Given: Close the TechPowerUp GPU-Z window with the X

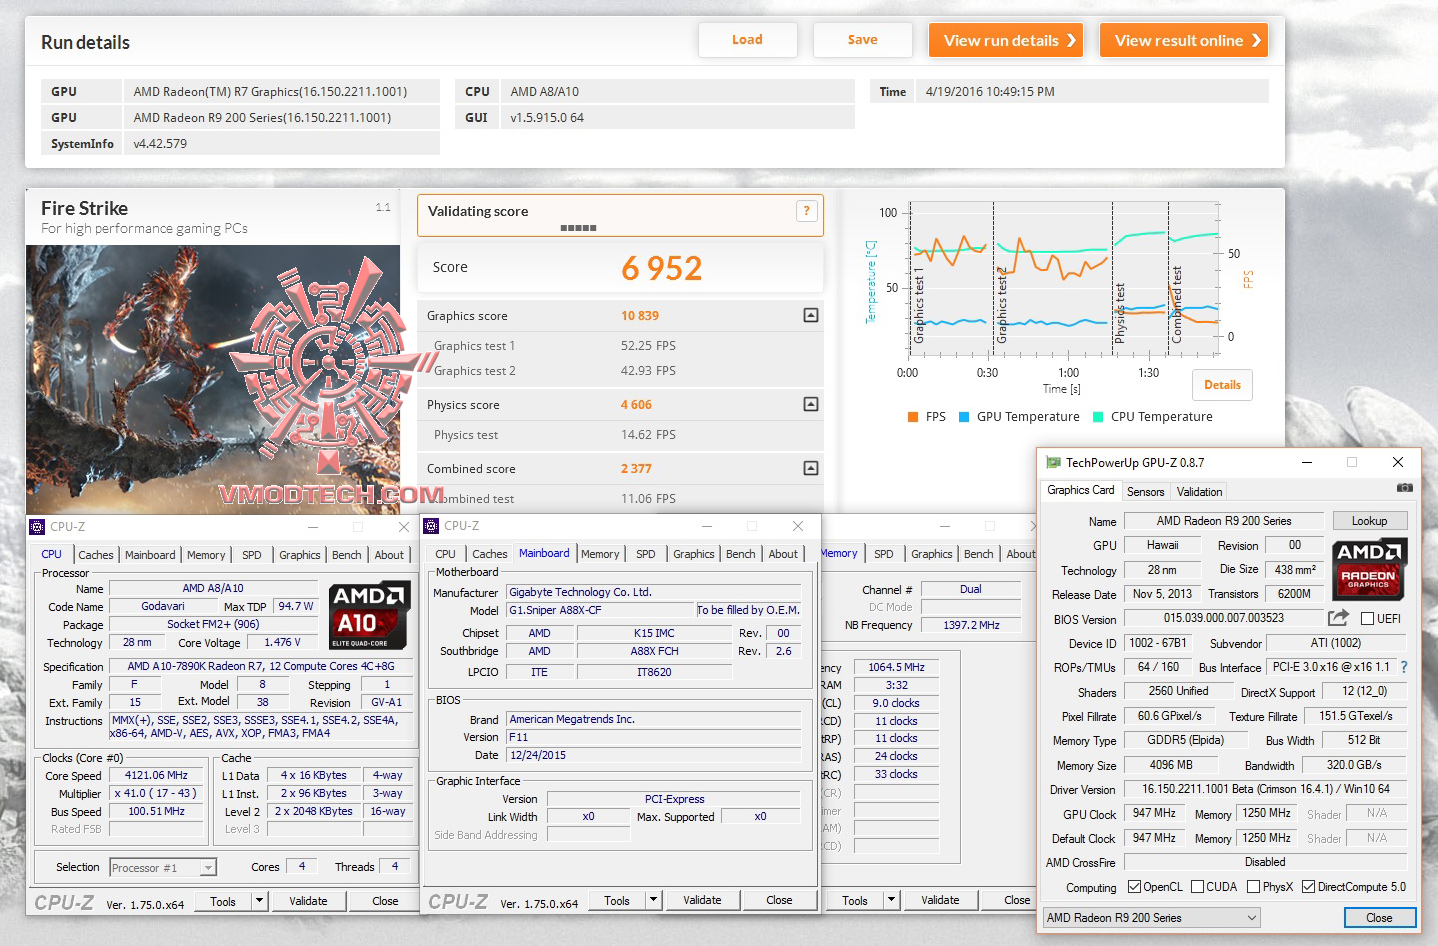Looking at the screenshot, I should pyautogui.click(x=1398, y=462).
